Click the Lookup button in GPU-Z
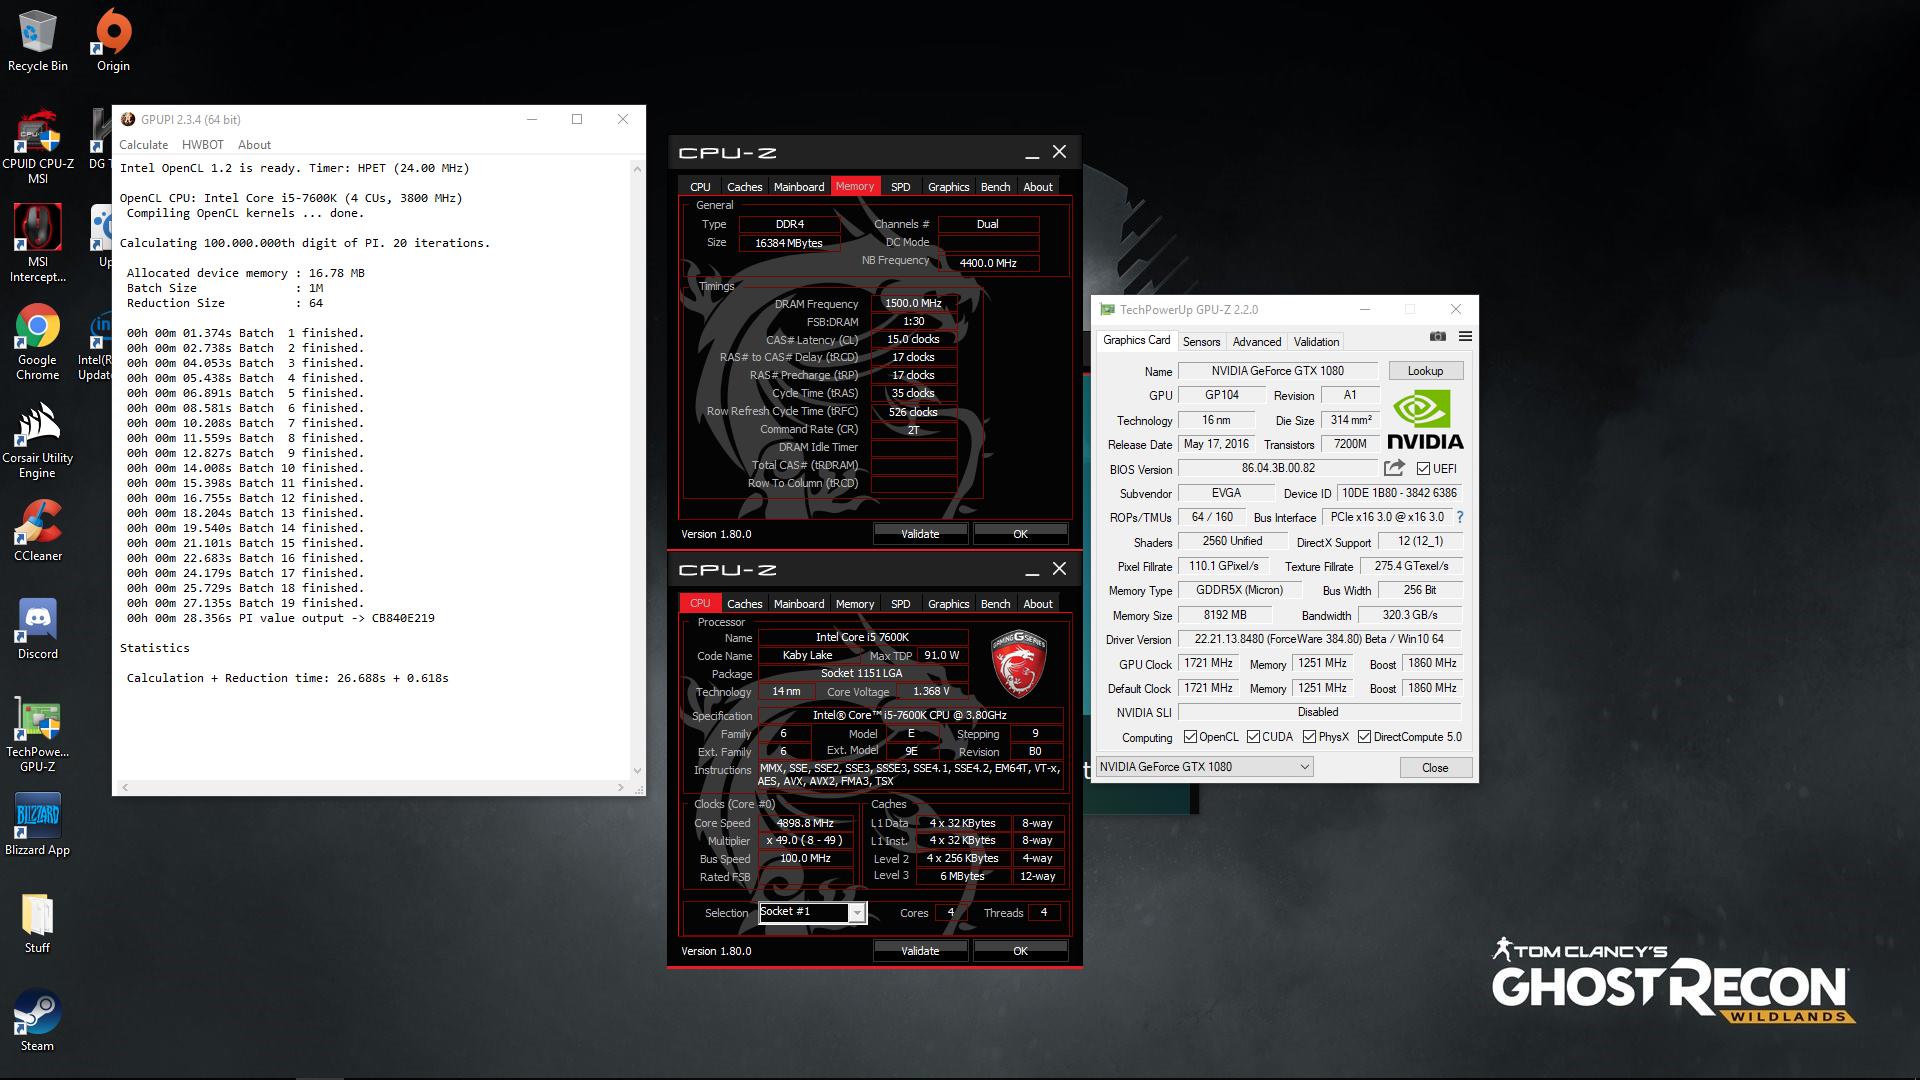This screenshot has height=1080, width=1920. click(1425, 371)
